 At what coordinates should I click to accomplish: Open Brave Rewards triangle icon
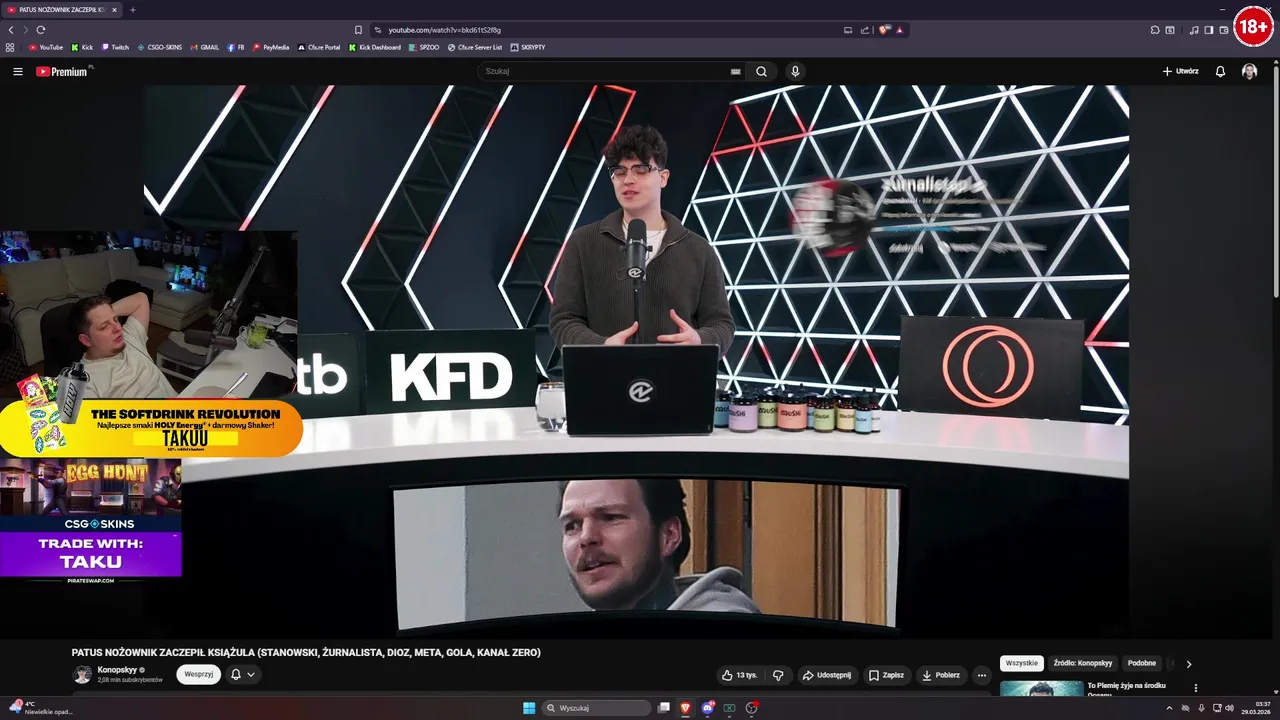tap(900, 30)
